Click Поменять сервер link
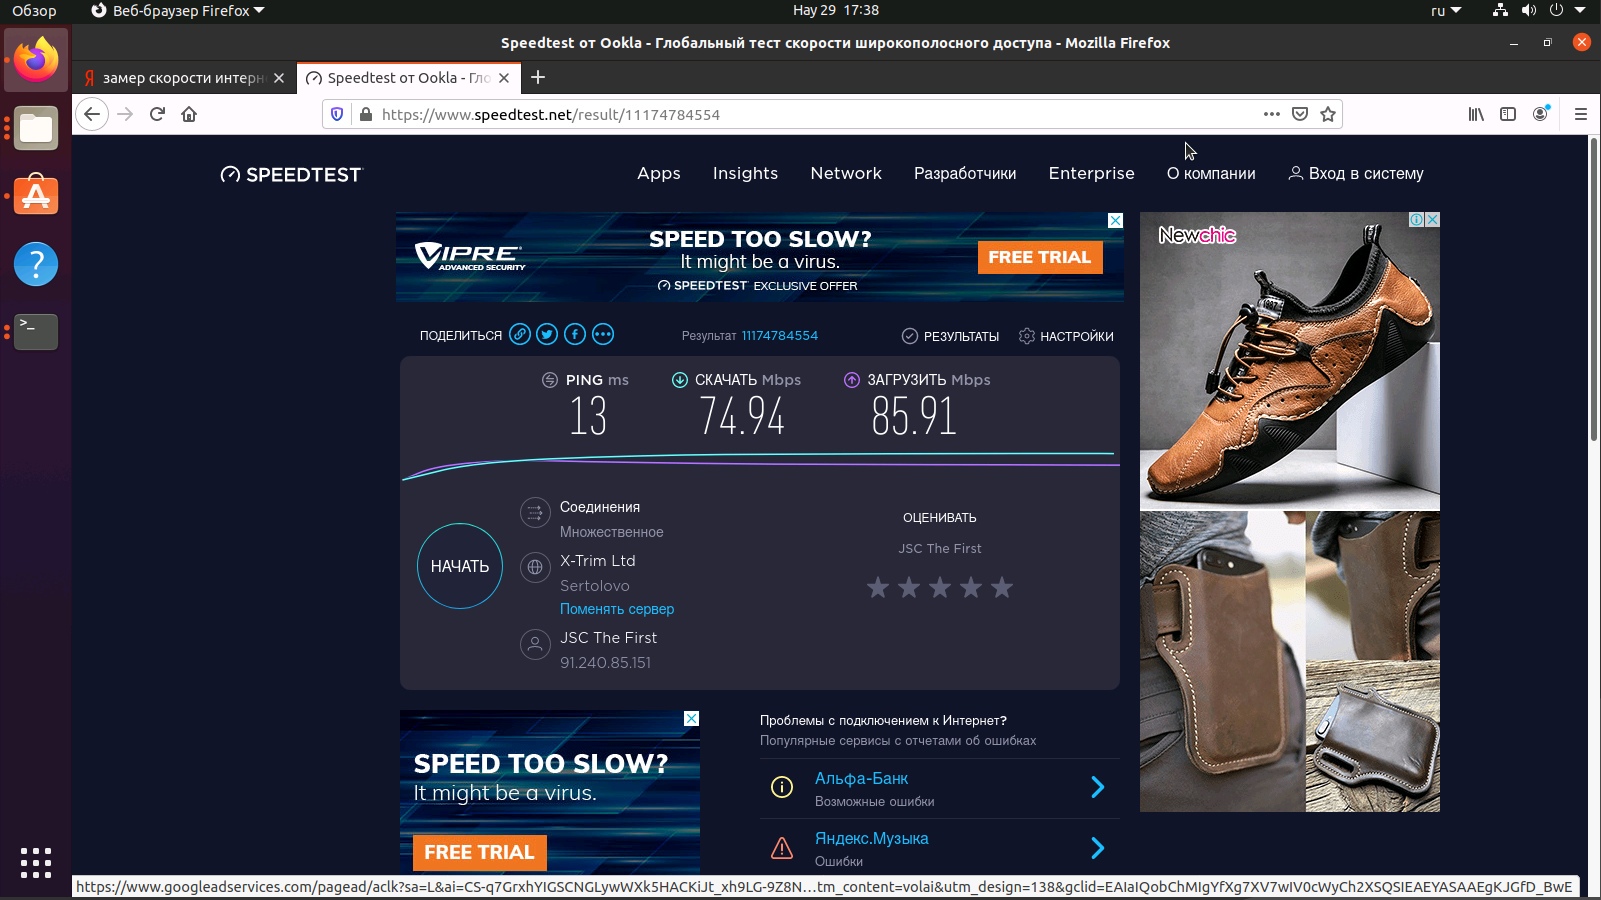1601x900 pixels. (x=617, y=609)
